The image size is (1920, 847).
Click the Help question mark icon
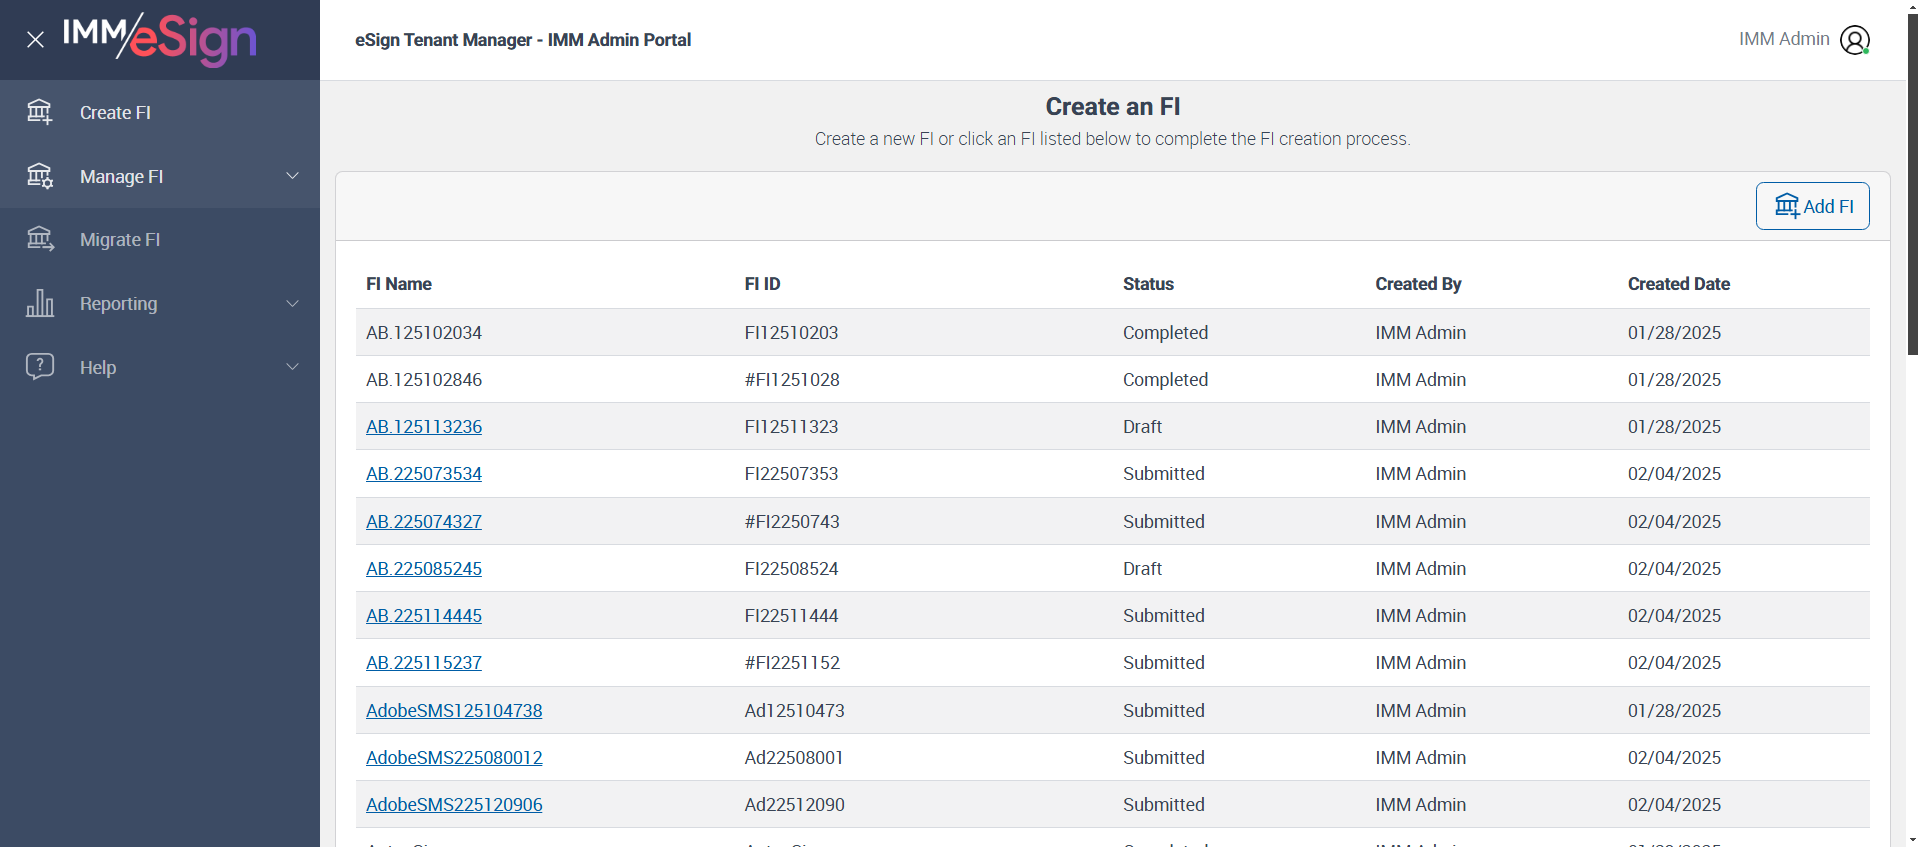pos(40,366)
